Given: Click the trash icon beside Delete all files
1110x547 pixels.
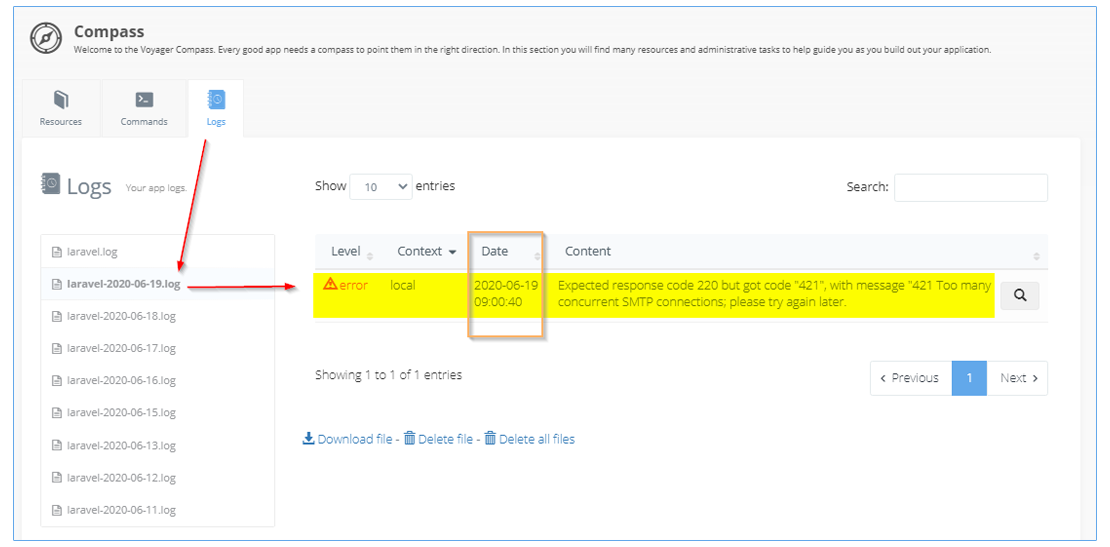Looking at the screenshot, I should pos(490,439).
